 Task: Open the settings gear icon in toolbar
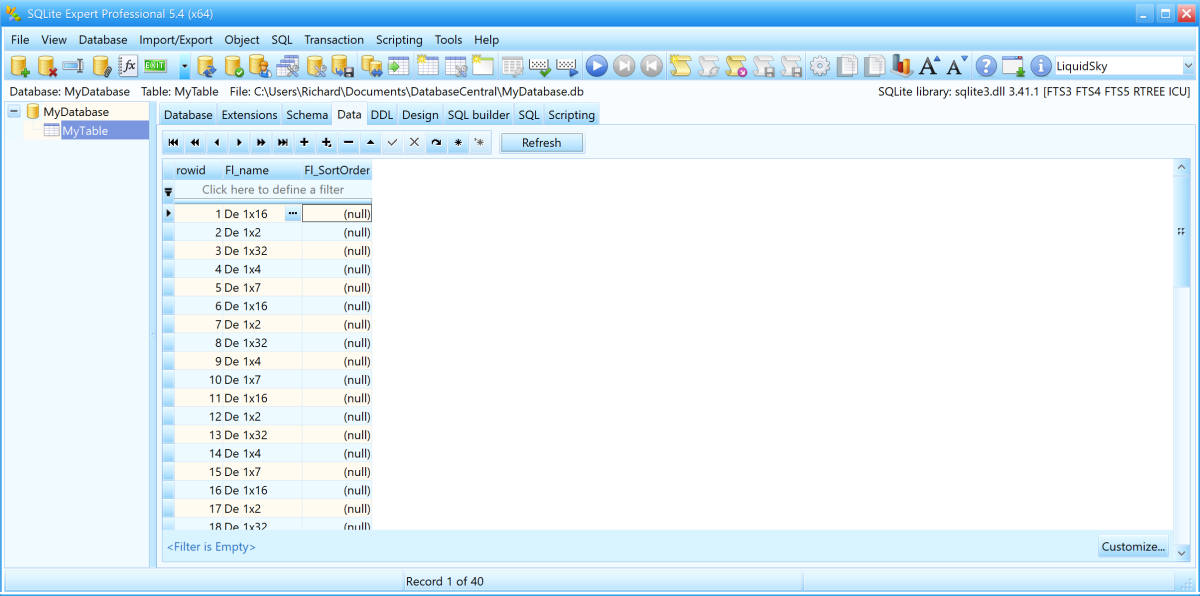pos(820,66)
